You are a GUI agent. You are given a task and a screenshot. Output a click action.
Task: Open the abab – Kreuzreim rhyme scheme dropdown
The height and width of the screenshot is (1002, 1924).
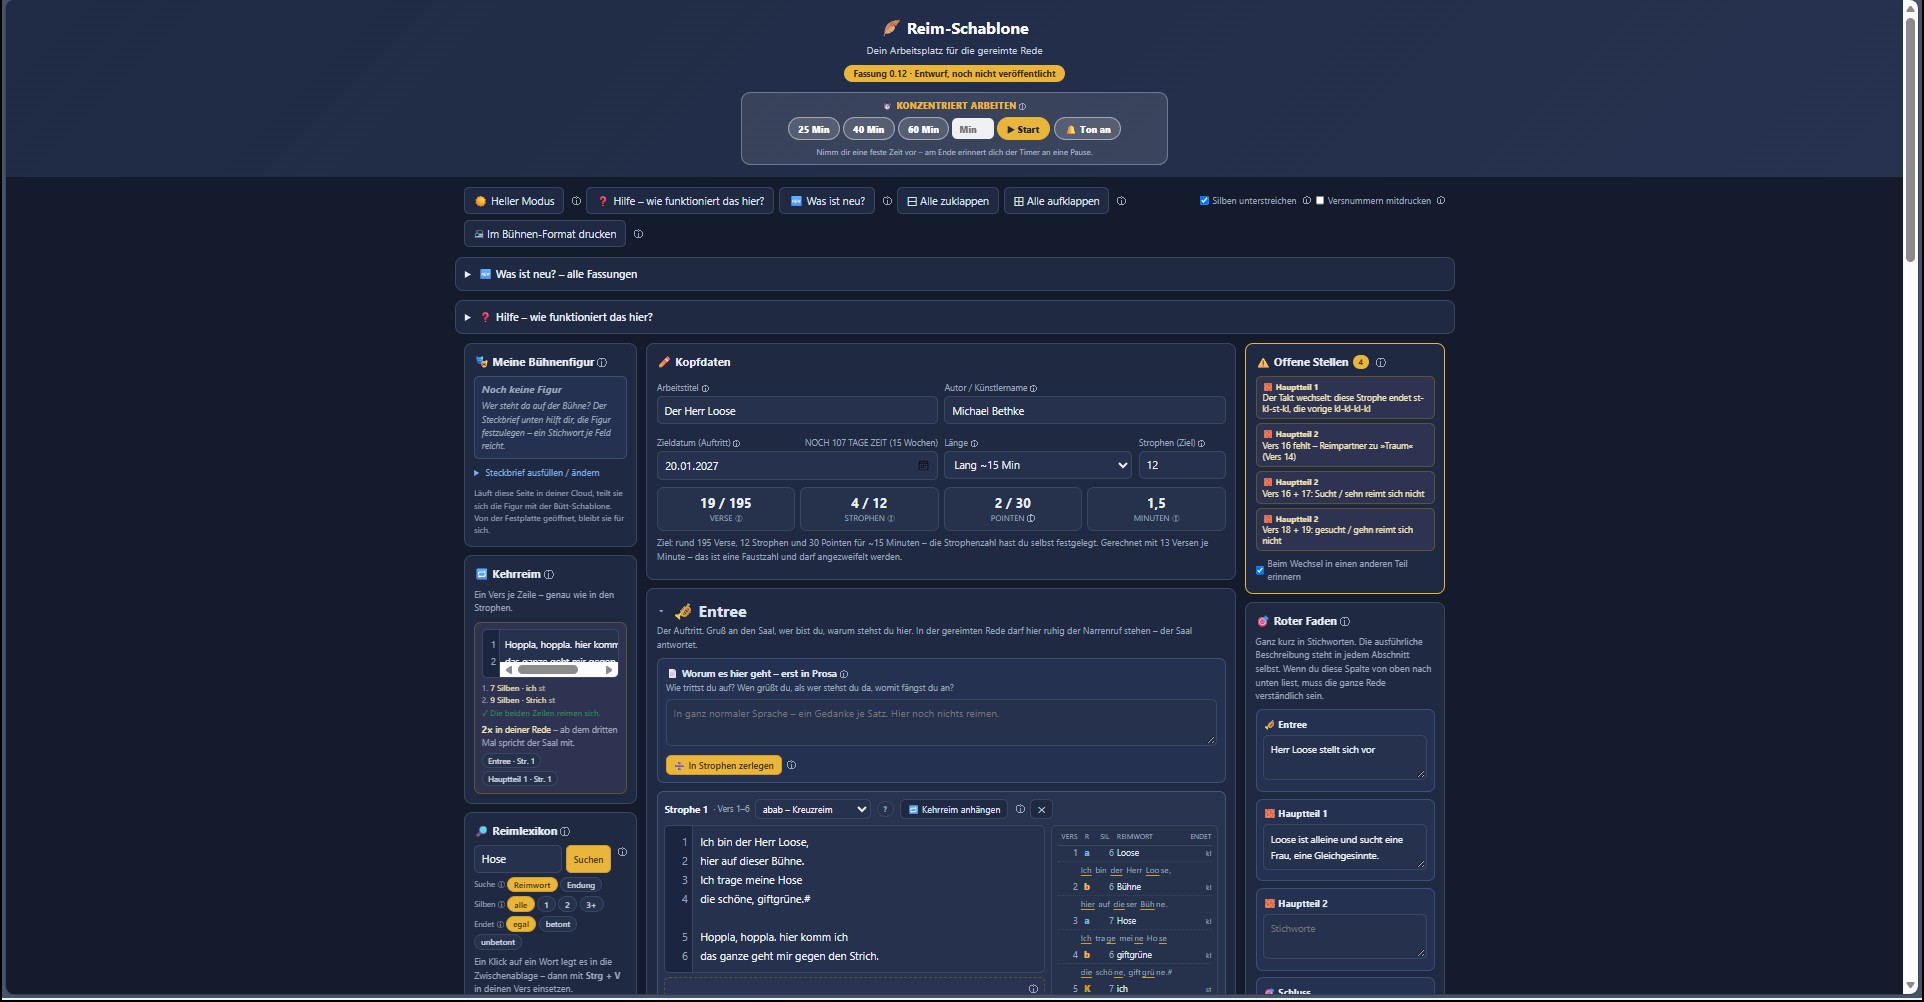click(813, 810)
